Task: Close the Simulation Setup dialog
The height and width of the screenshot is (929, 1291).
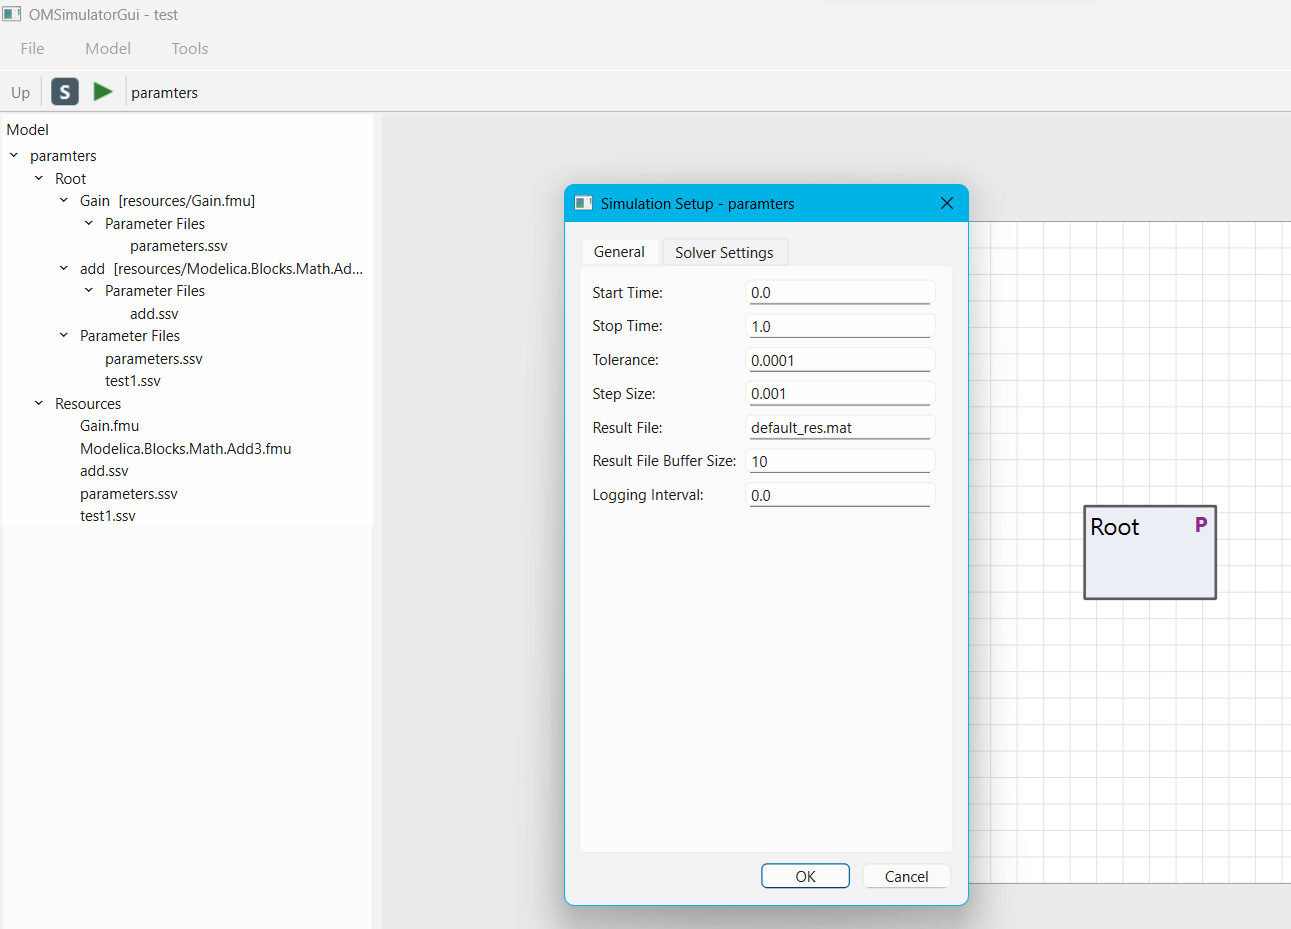Action: [947, 203]
